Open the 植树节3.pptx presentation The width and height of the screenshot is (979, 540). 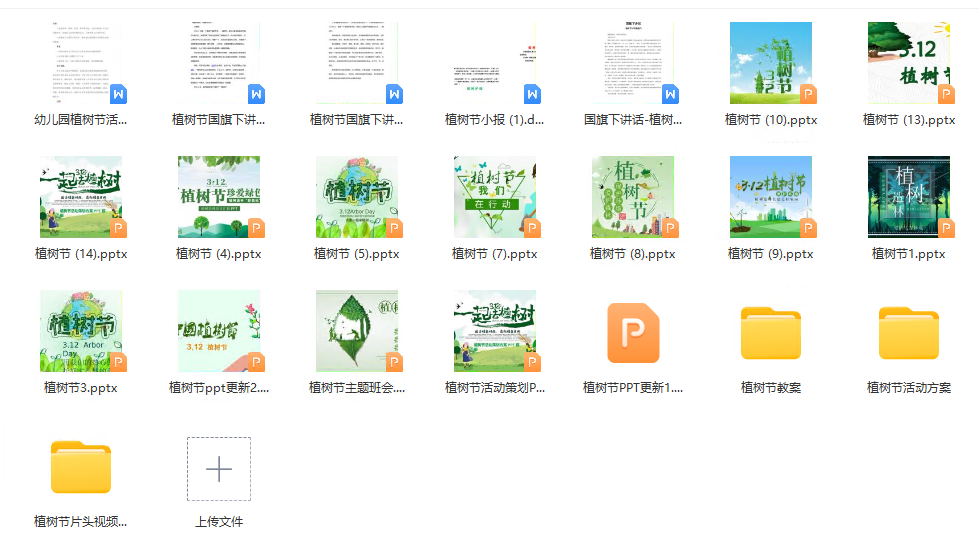(80, 331)
